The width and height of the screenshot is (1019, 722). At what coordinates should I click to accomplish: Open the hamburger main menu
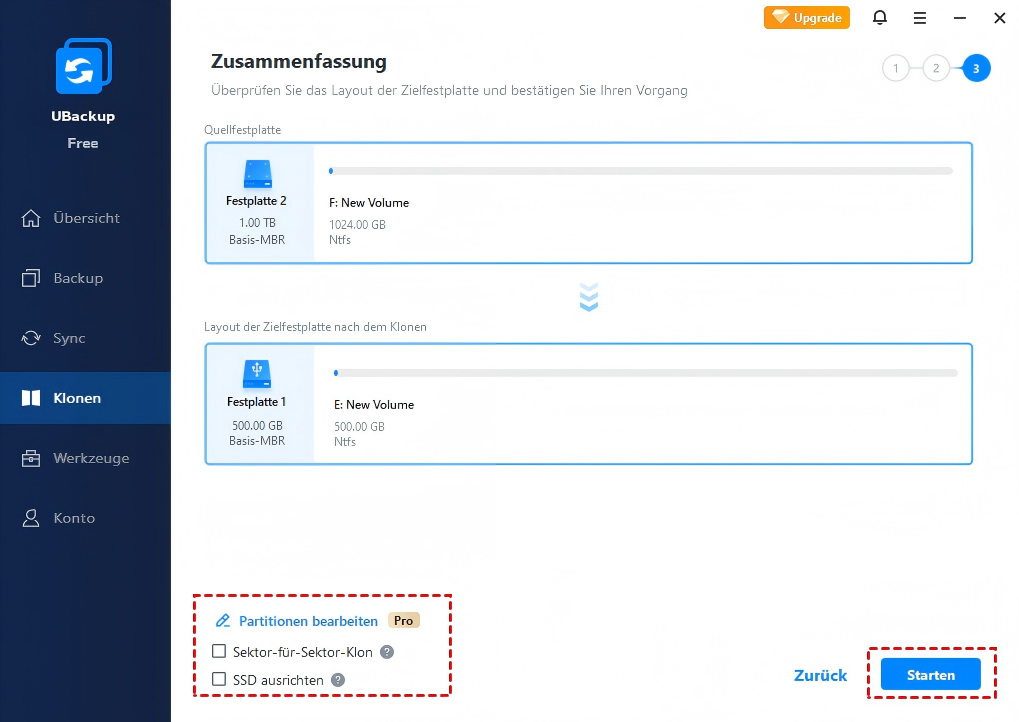coord(920,18)
